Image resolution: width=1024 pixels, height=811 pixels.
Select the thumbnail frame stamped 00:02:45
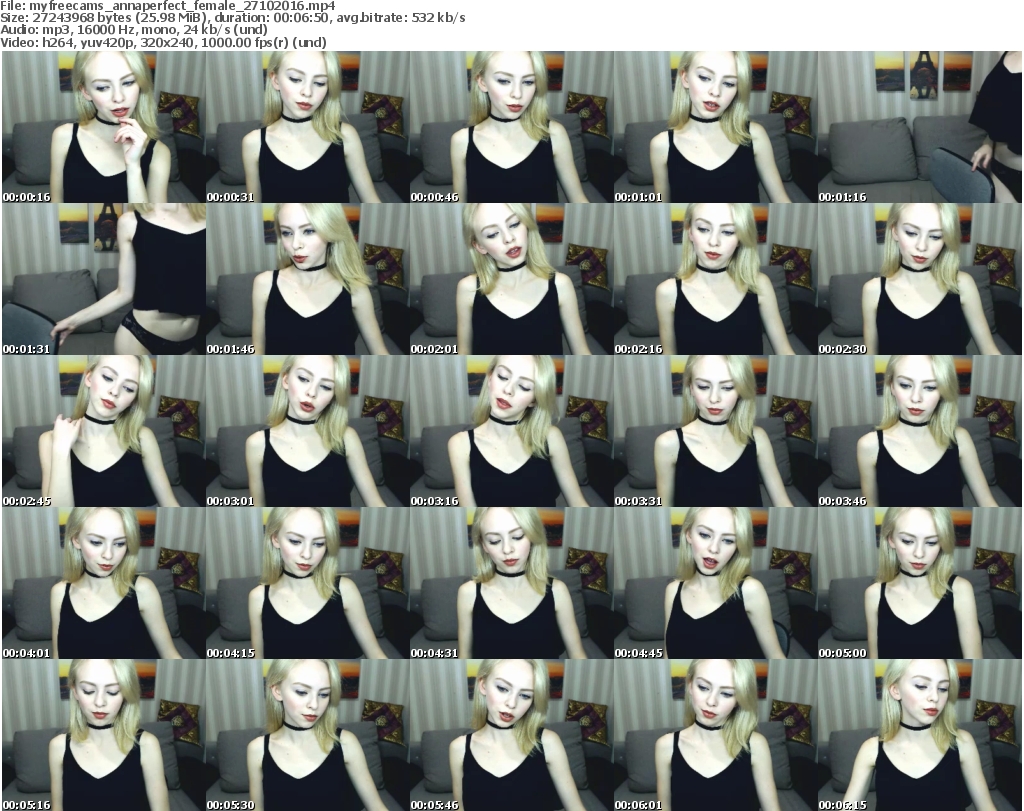104,431
